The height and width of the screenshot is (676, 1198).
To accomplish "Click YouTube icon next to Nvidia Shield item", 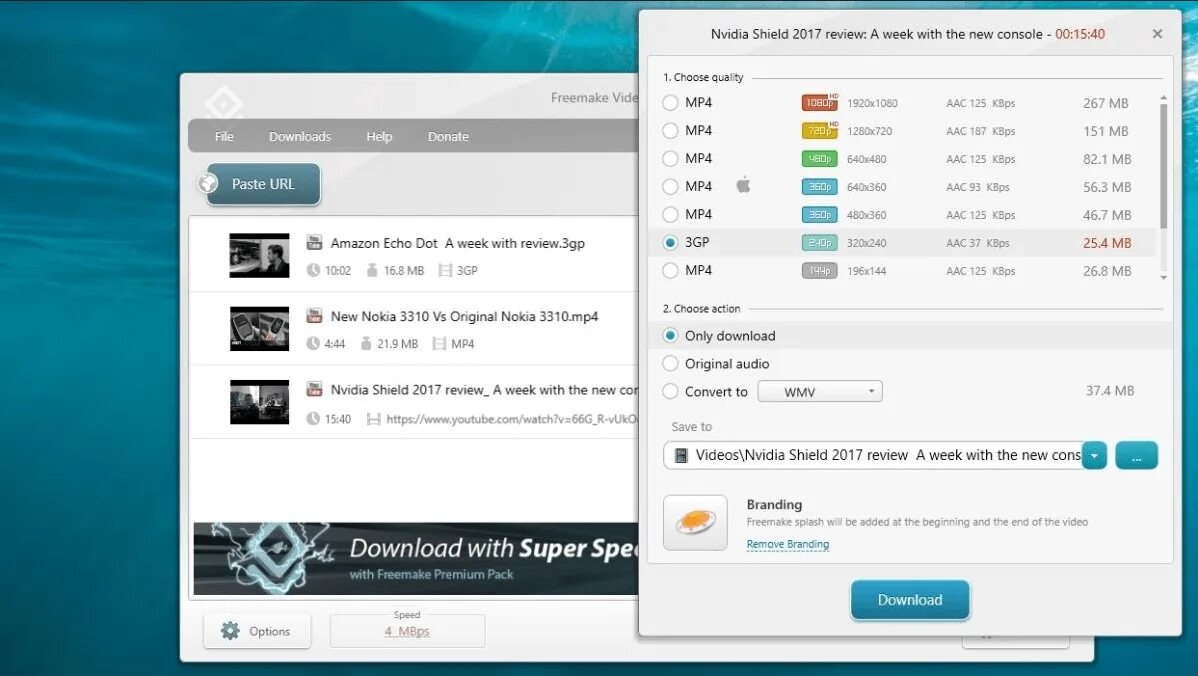I will coord(314,389).
